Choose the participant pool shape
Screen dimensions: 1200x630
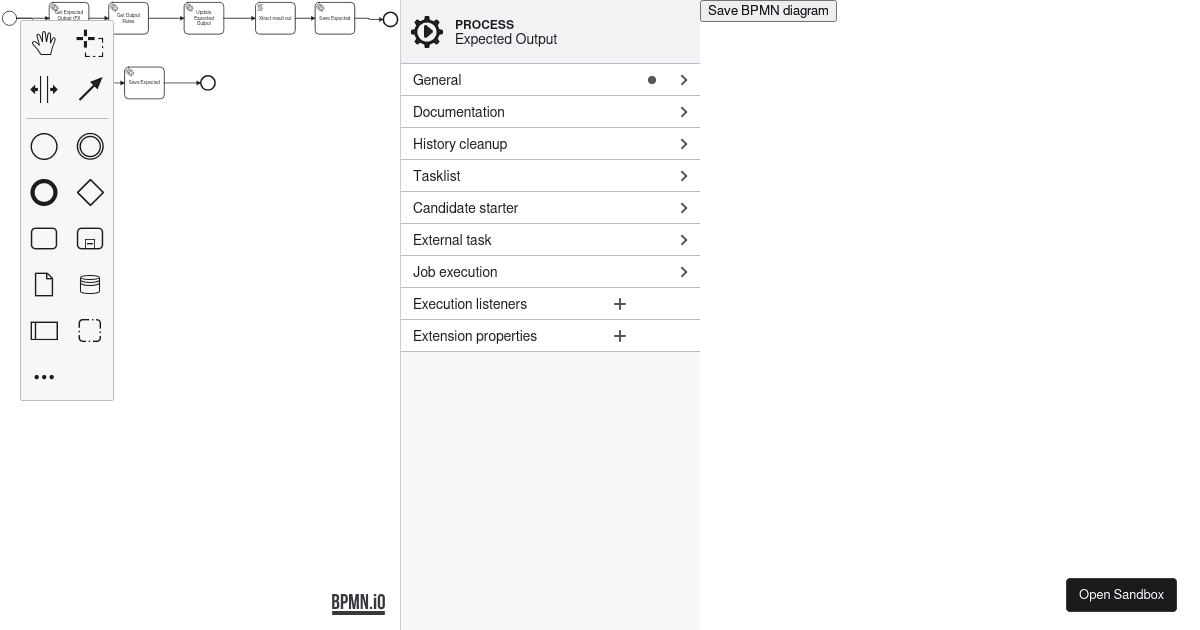(44, 330)
